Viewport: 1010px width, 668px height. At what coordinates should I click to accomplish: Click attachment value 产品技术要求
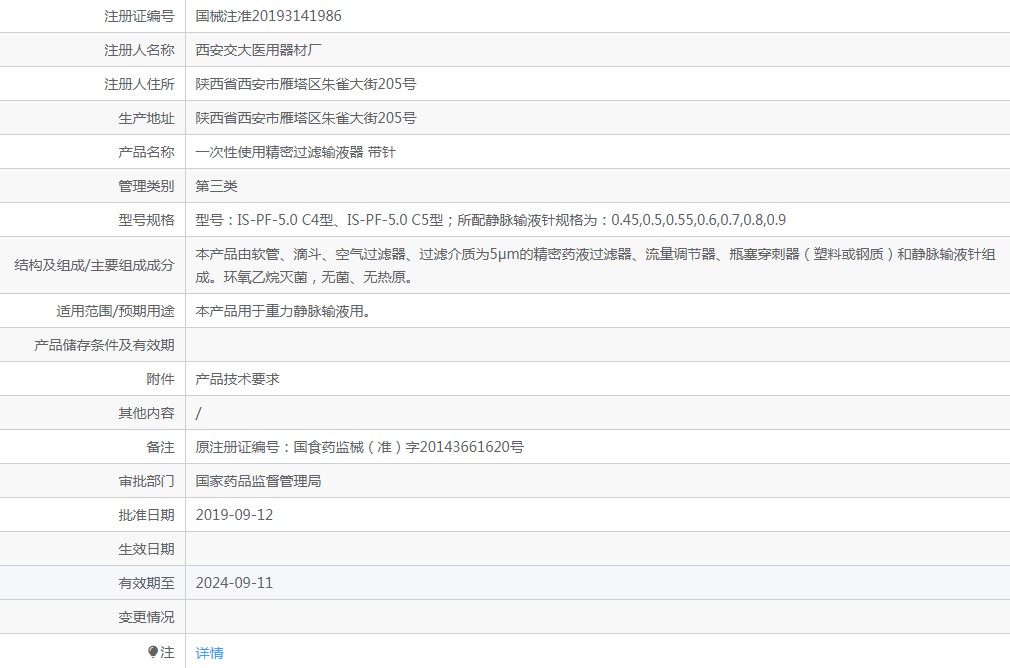coord(238,379)
